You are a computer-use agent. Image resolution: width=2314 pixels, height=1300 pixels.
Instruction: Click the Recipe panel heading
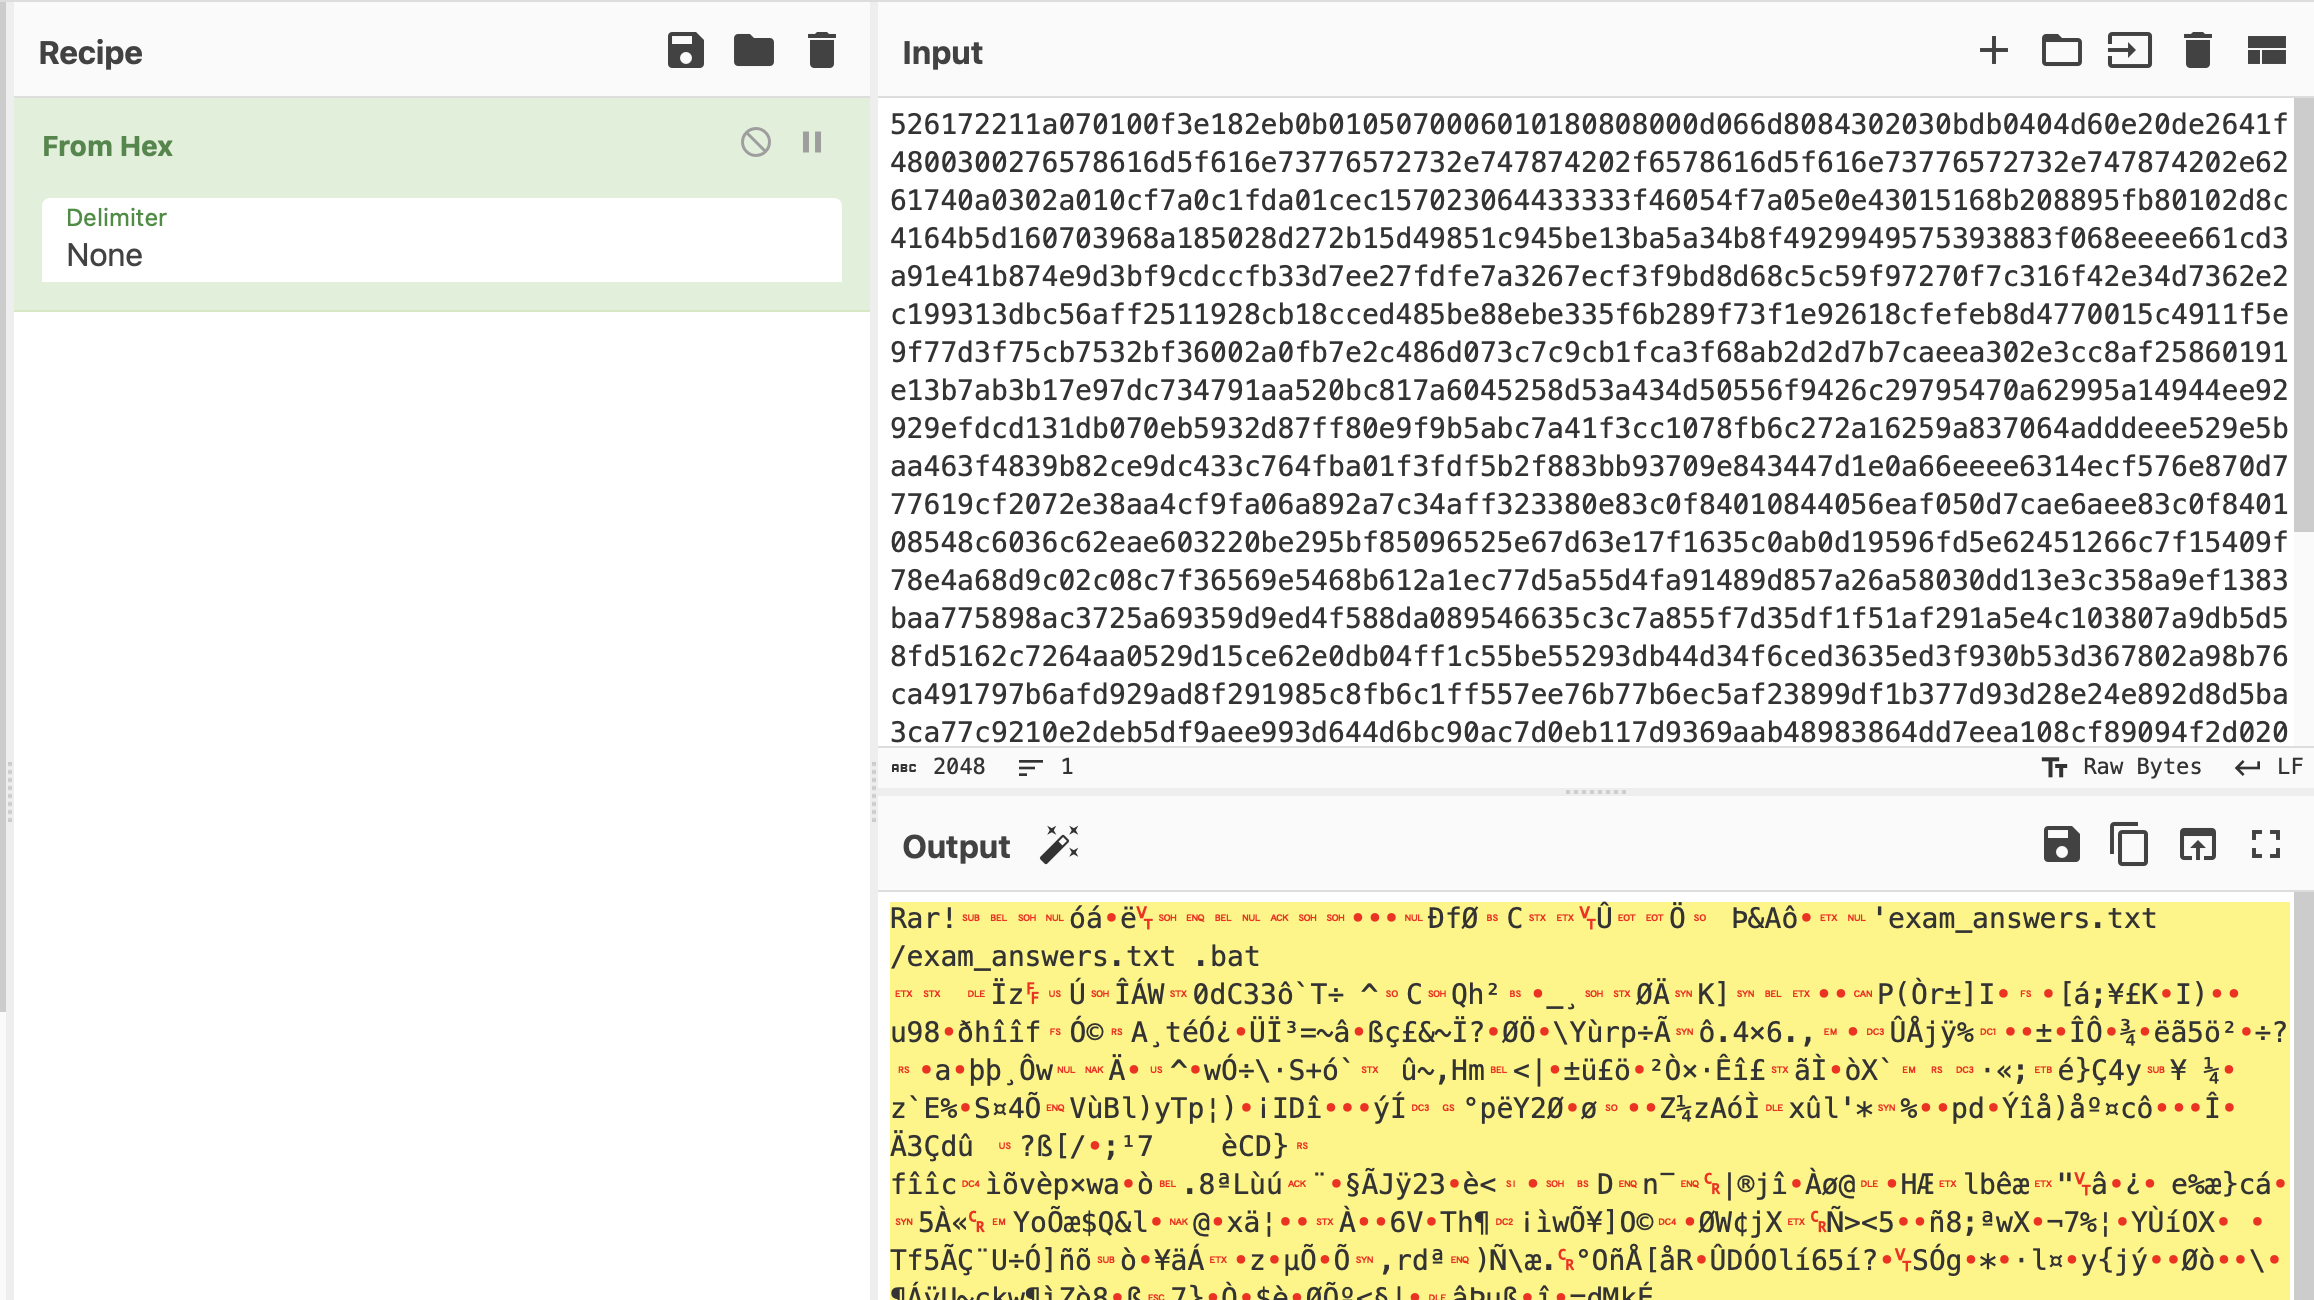[90, 53]
